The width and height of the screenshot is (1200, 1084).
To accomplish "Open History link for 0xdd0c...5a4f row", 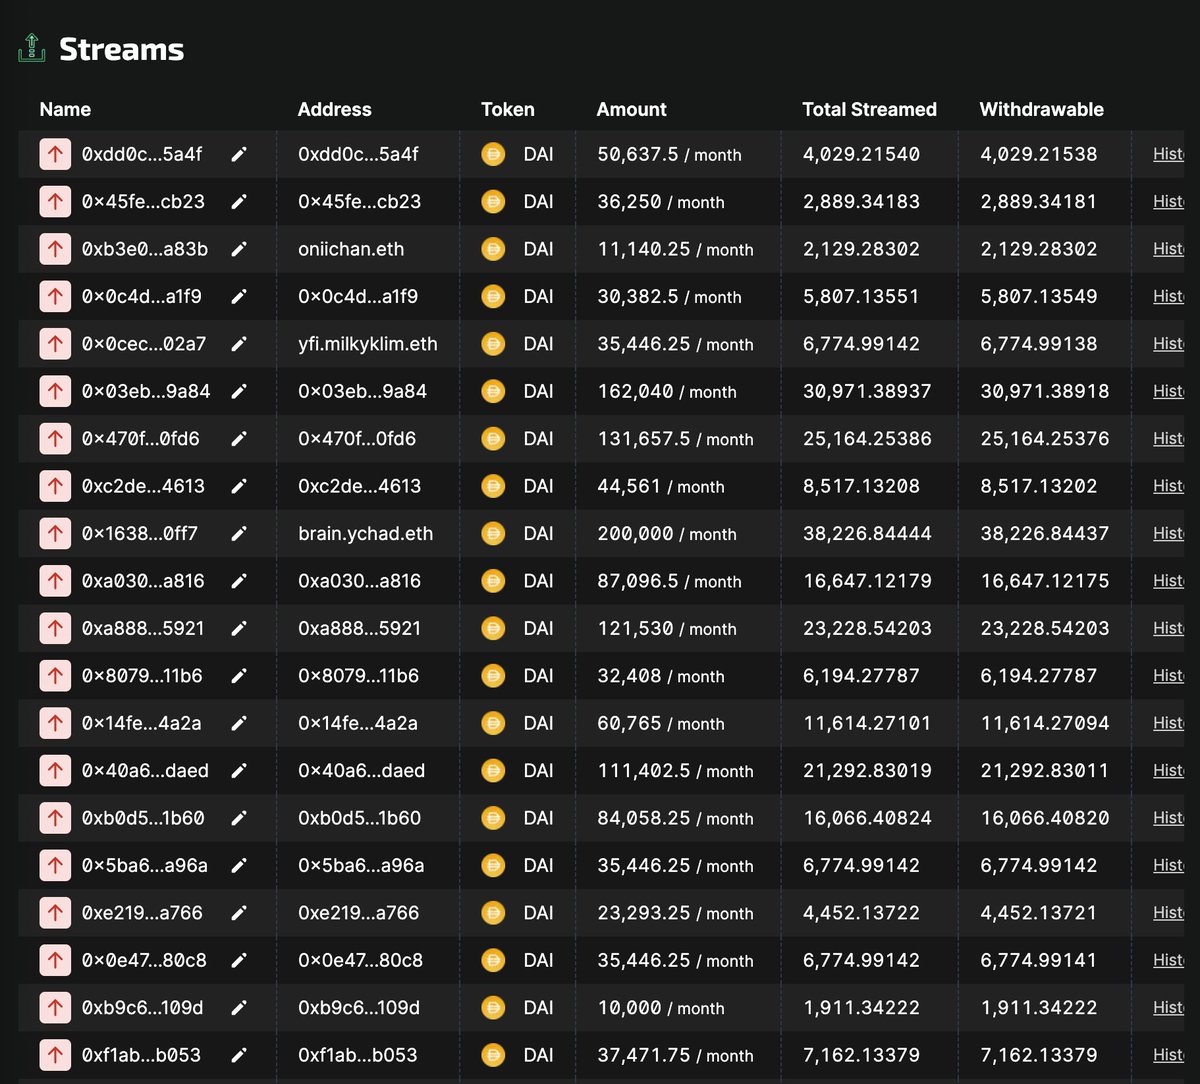I will pos(1168,154).
